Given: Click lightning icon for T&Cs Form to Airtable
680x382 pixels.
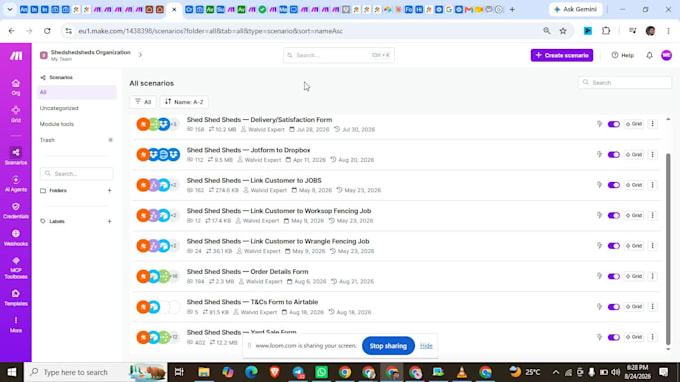Looking at the screenshot, I should 599,307.
